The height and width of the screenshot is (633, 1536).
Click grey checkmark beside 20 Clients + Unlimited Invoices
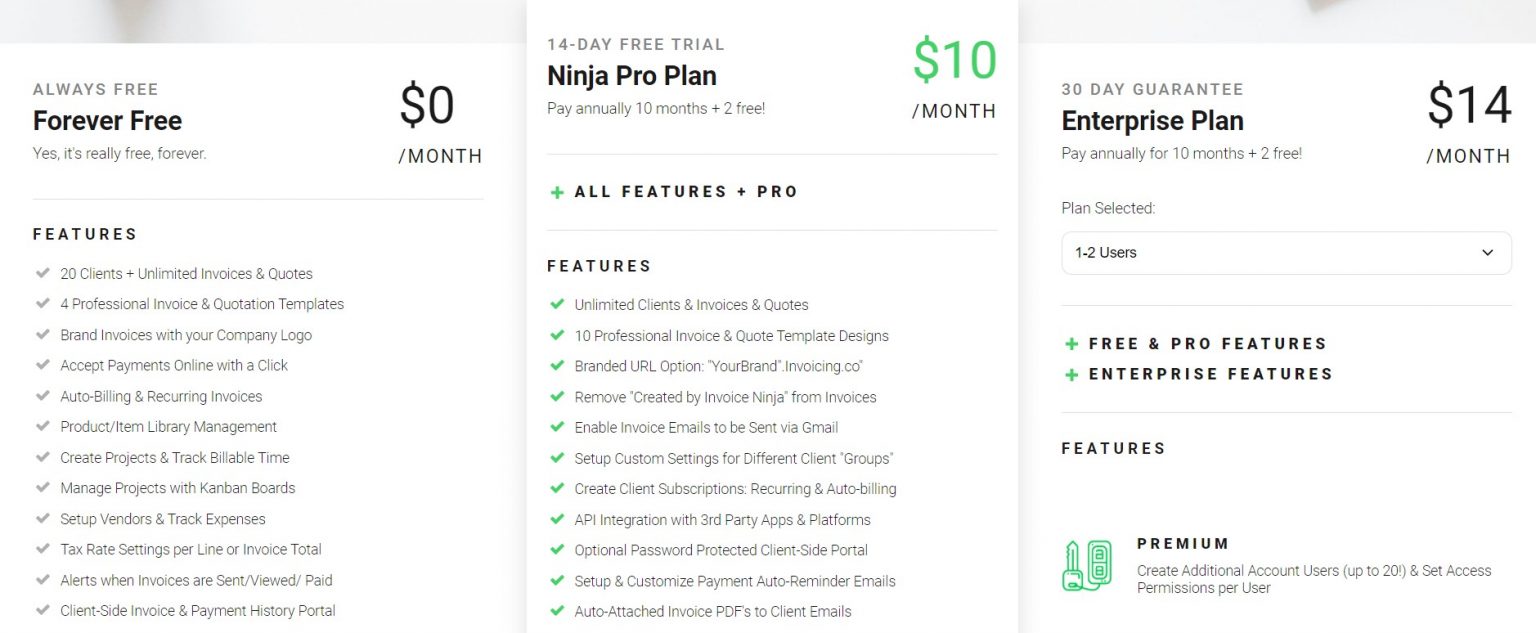42,273
